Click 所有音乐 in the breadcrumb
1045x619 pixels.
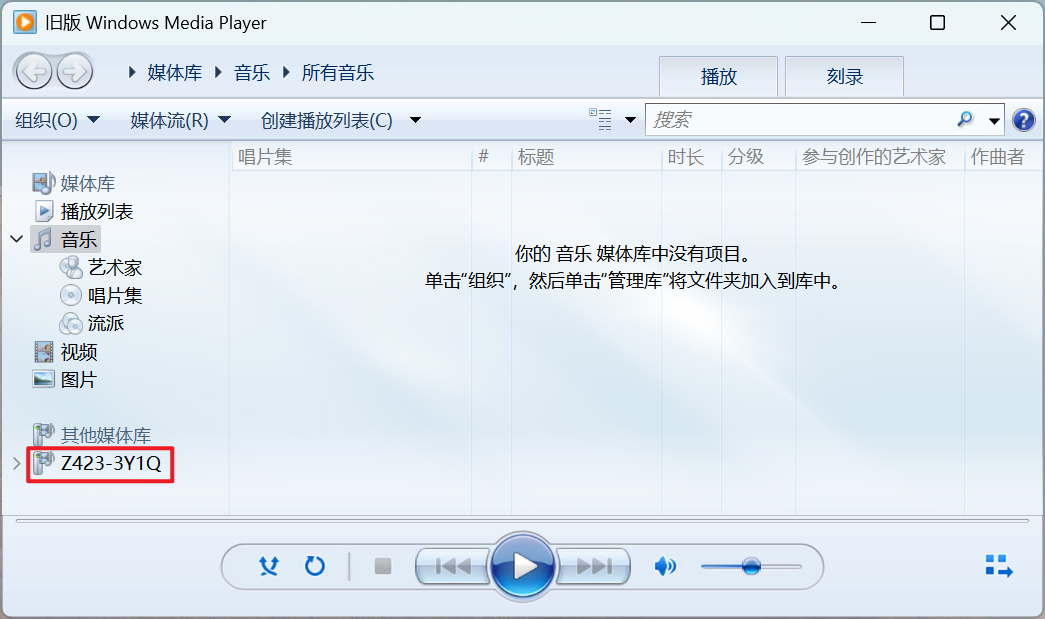pyautogui.click(x=337, y=73)
